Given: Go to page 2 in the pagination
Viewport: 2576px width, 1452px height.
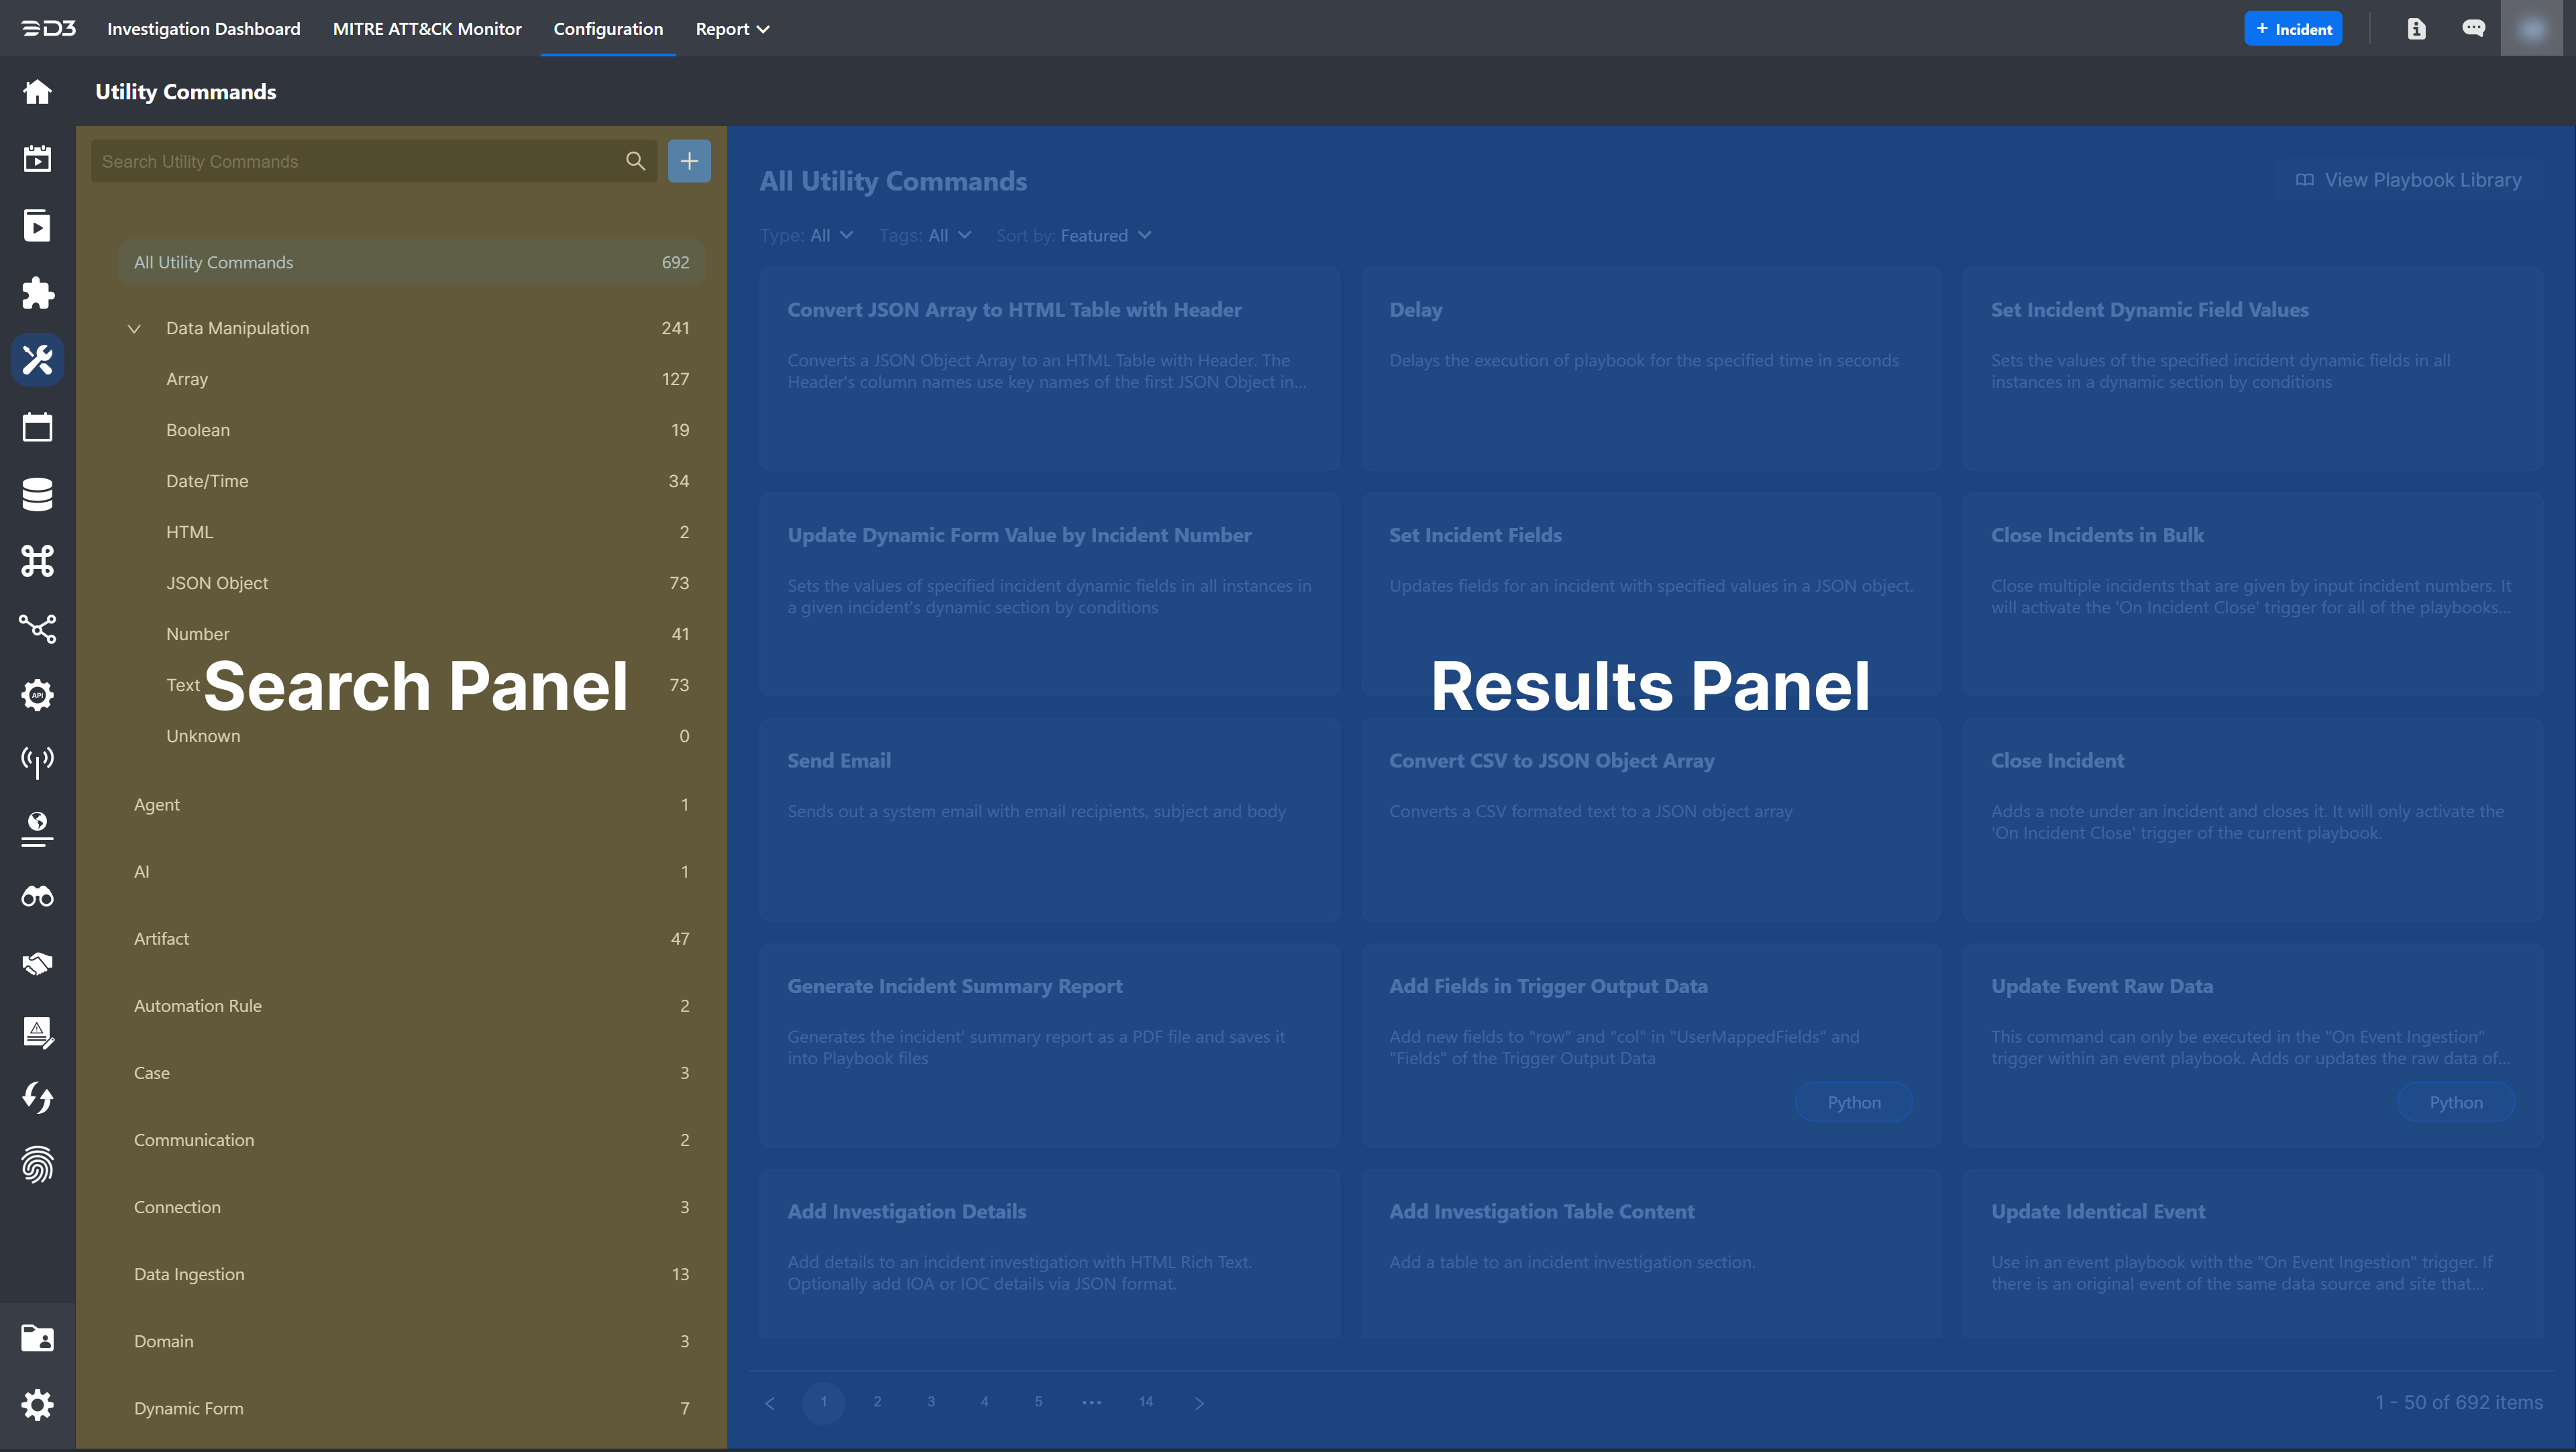Looking at the screenshot, I should 877,1401.
